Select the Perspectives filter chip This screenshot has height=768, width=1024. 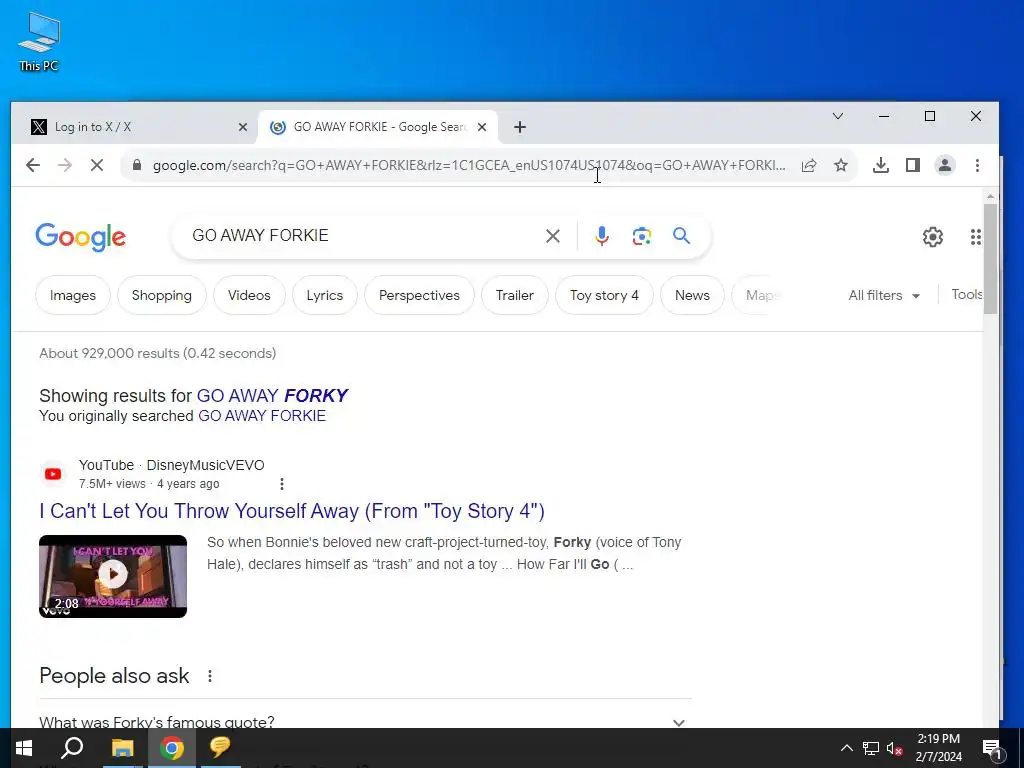click(x=419, y=295)
